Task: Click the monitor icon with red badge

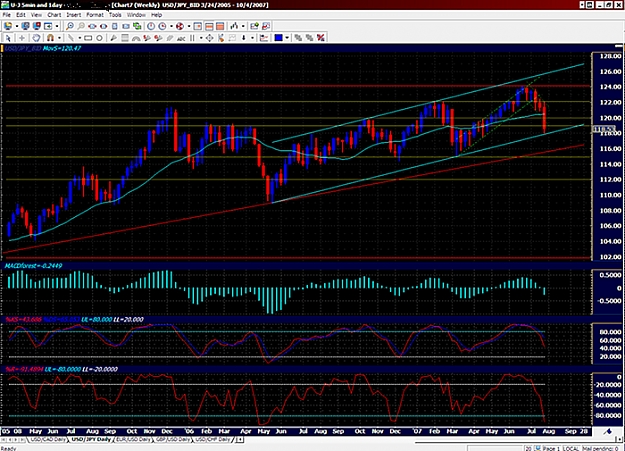Action: click(37, 26)
